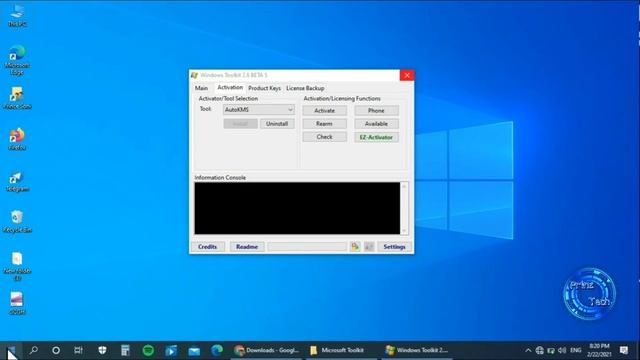Switch to Downloads Google Chrome taskbar window

coord(267,350)
